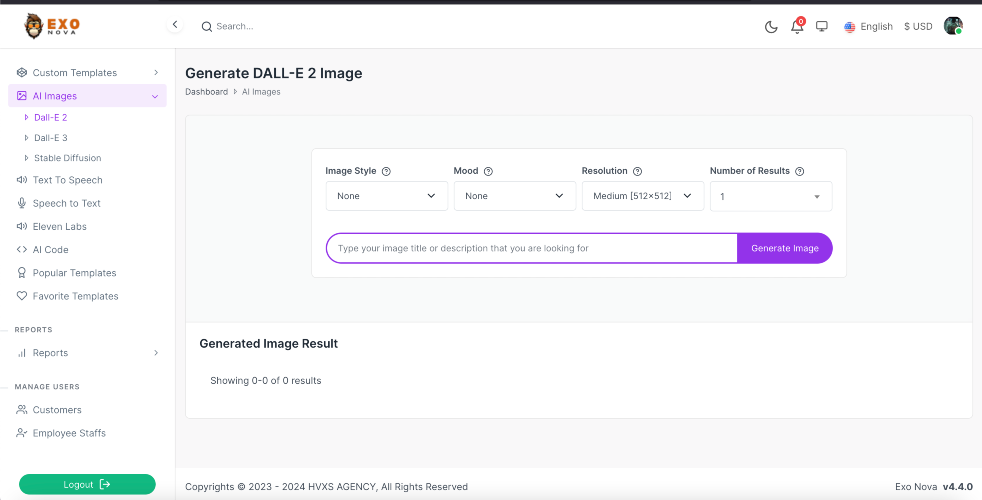Click the search magnifier icon
The image size is (982, 500).
[x=207, y=27]
